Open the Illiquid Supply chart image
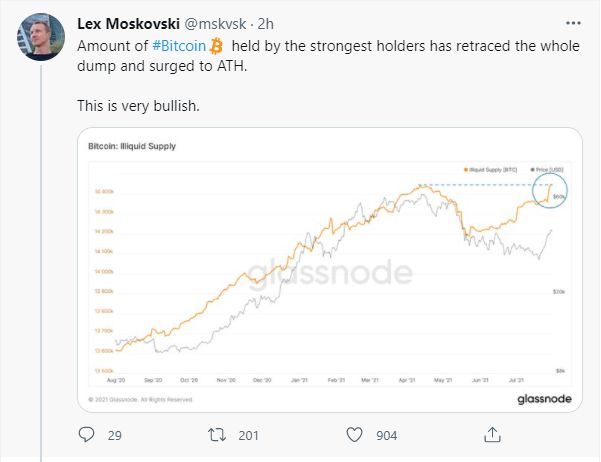This screenshot has height=462, width=601. (330, 270)
